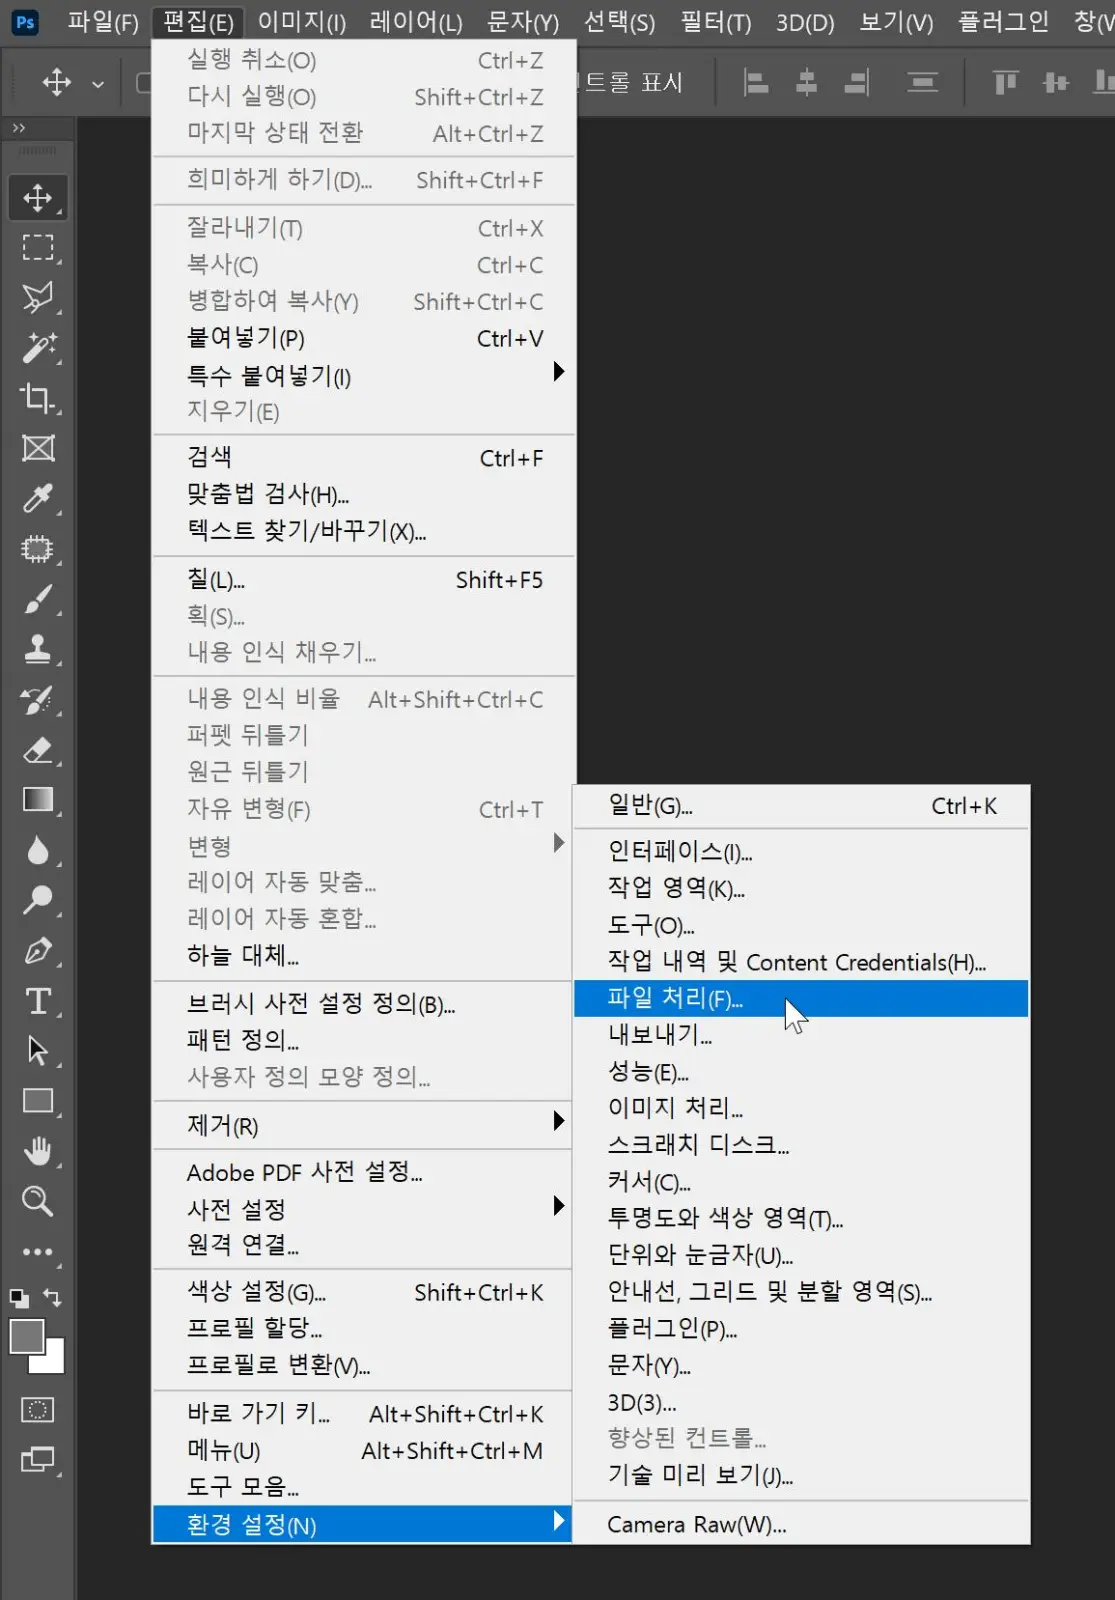Open the 필터(T) menu
This screenshot has width=1115, height=1600.
(716, 21)
